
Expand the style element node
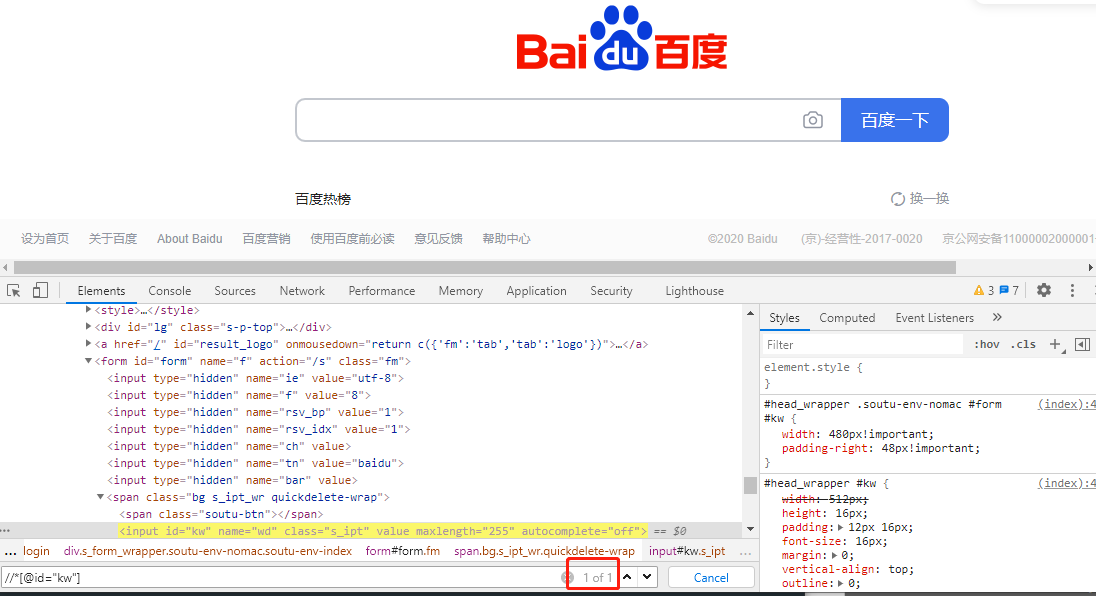tap(89, 309)
